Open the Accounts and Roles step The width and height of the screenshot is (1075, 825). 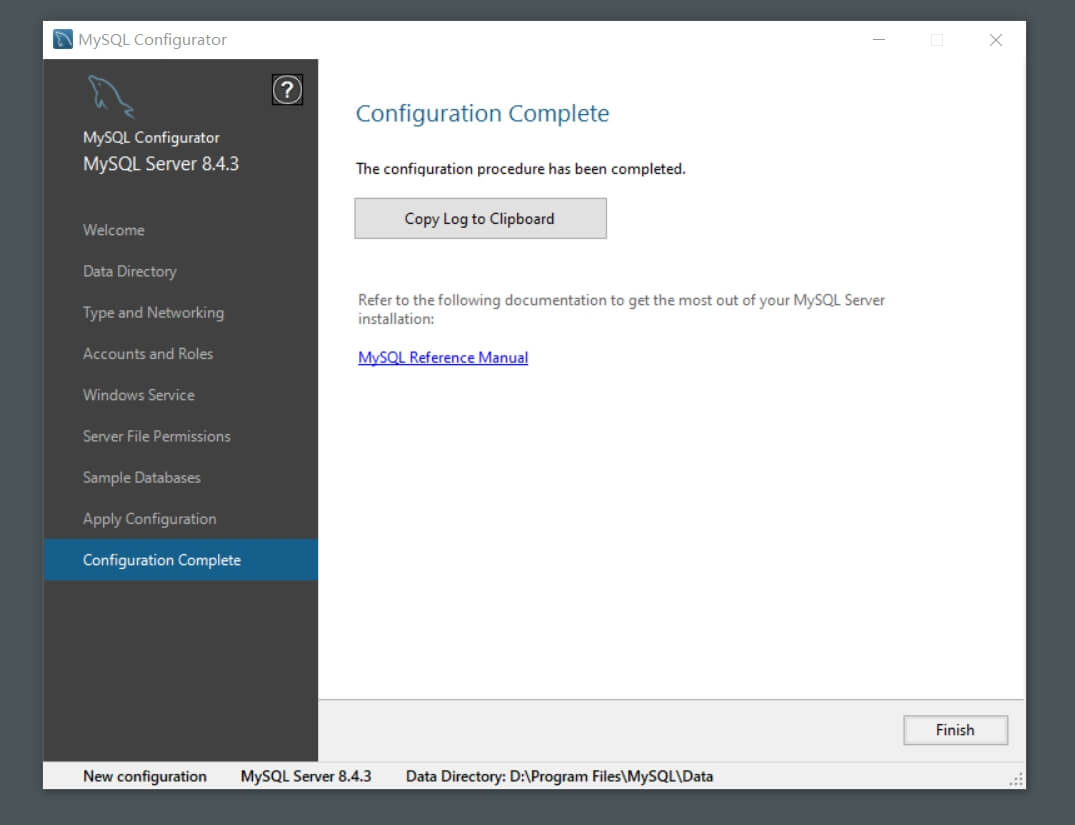click(x=148, y=354)
